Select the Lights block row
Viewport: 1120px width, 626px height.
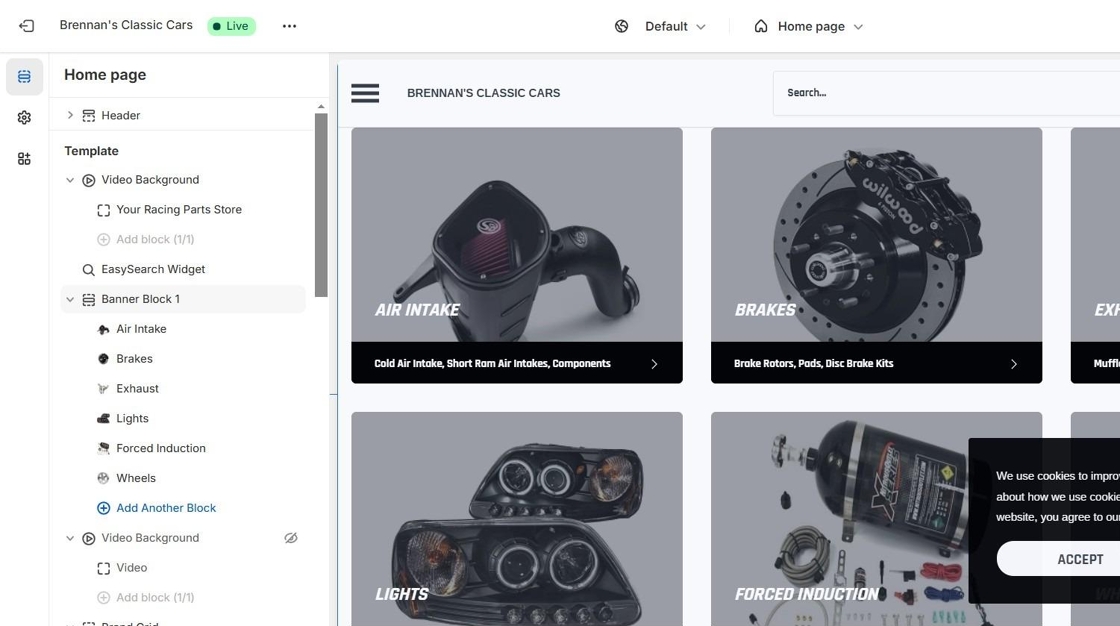[184, 419]
